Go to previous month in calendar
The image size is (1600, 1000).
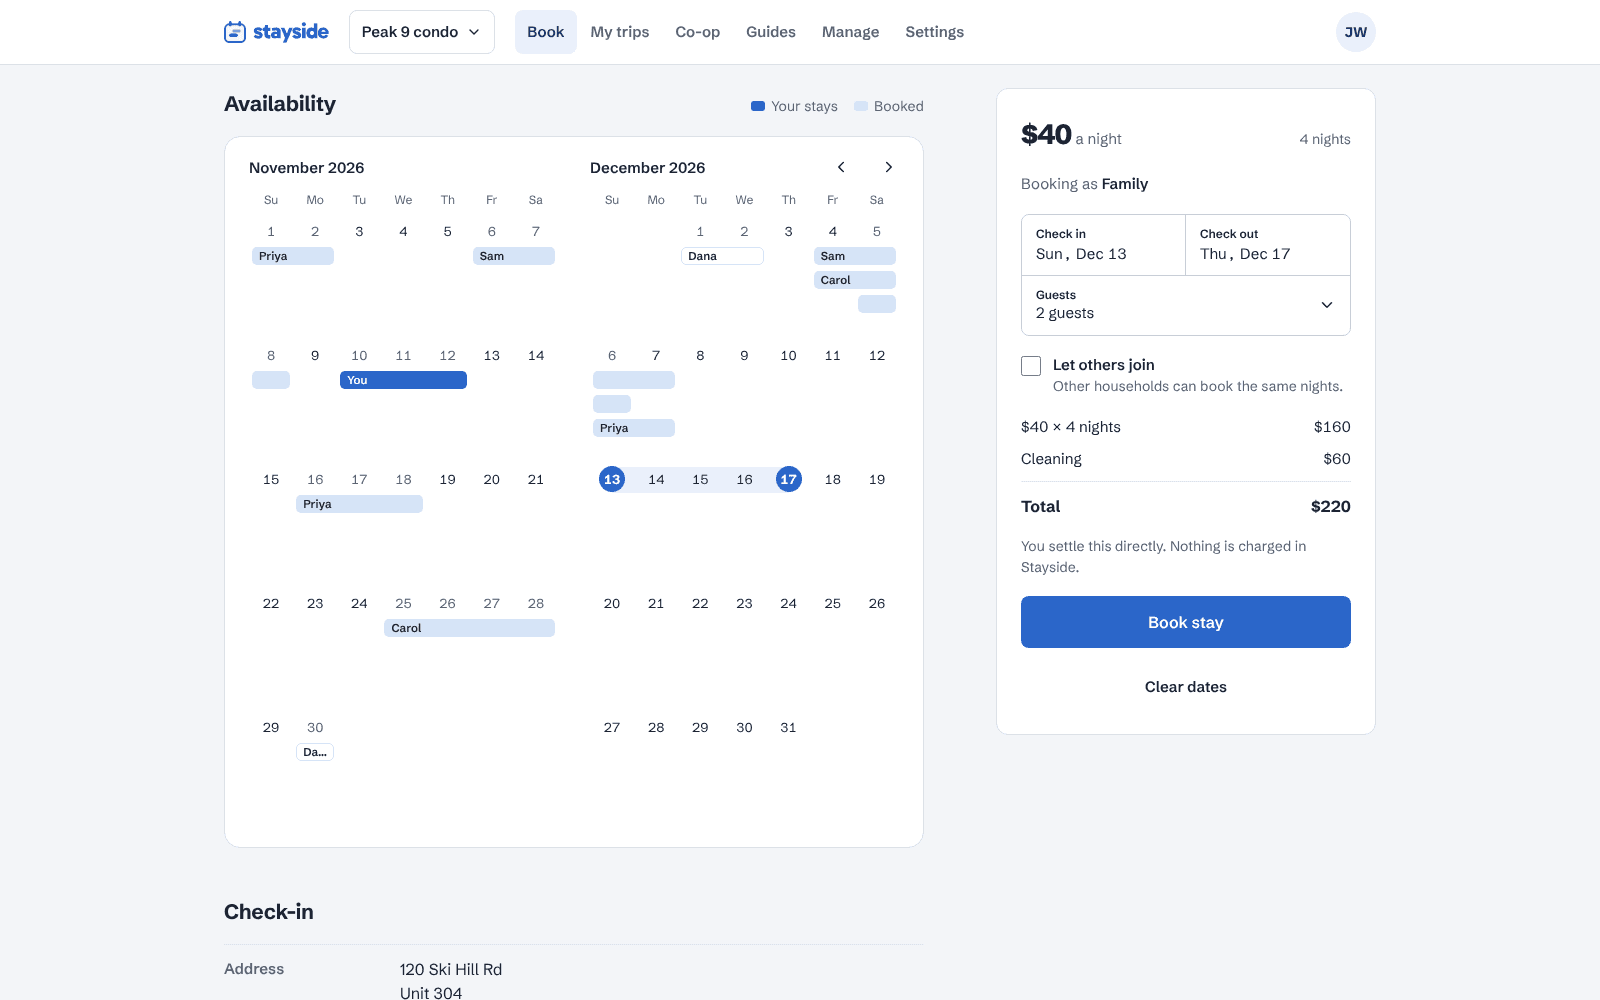tap(841, 167)
